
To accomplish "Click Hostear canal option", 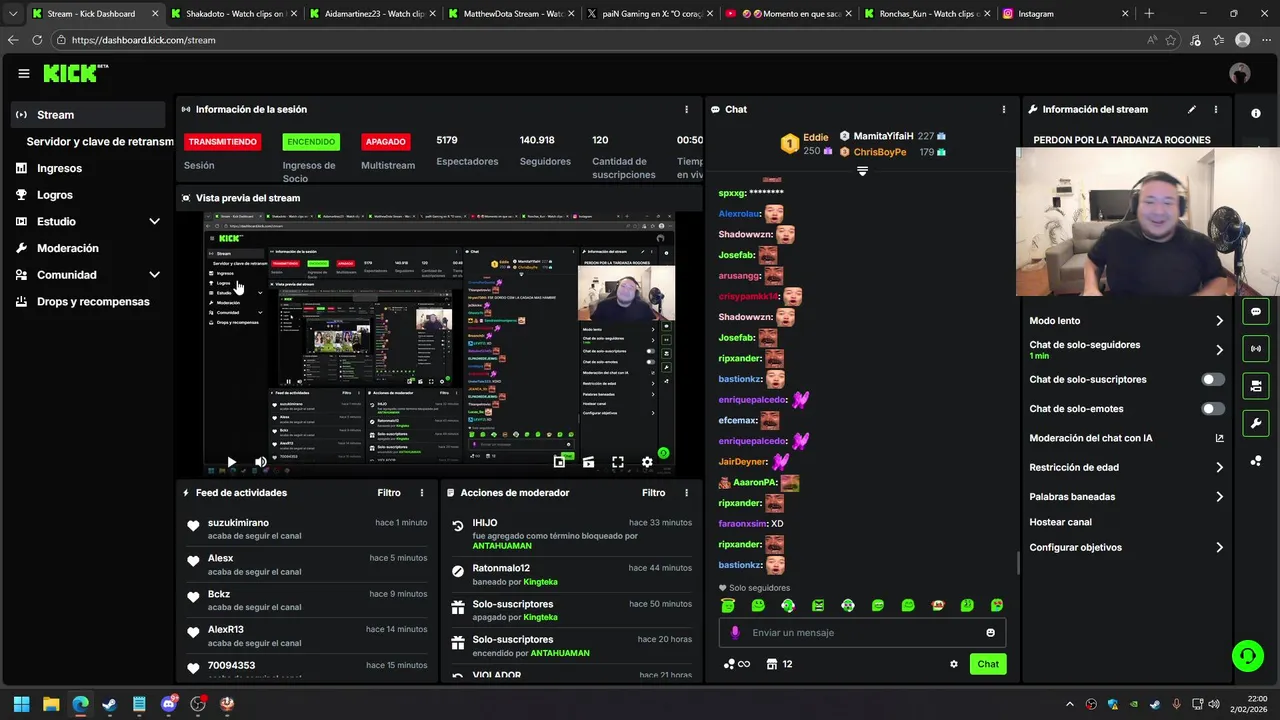I will pyautogui.click(x=1061, y=522).
